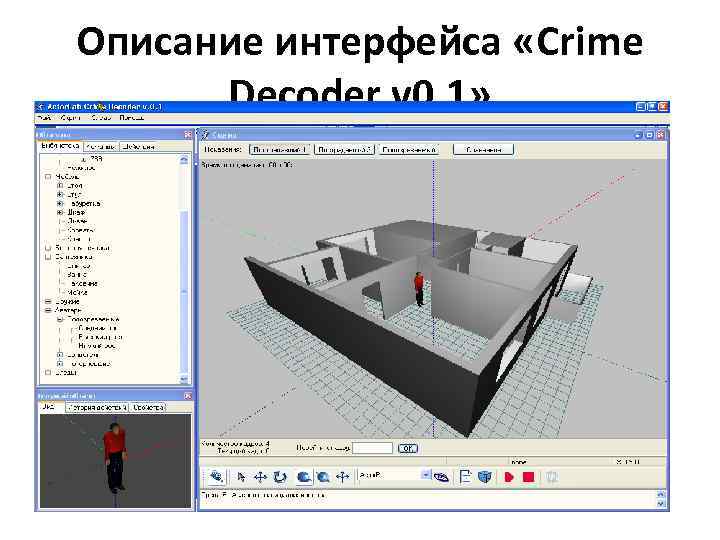Click the orbit eye icon beside the dropdown
Image resolution: width=720 pixels, height=540 pixels.
(x=441, y=478)
